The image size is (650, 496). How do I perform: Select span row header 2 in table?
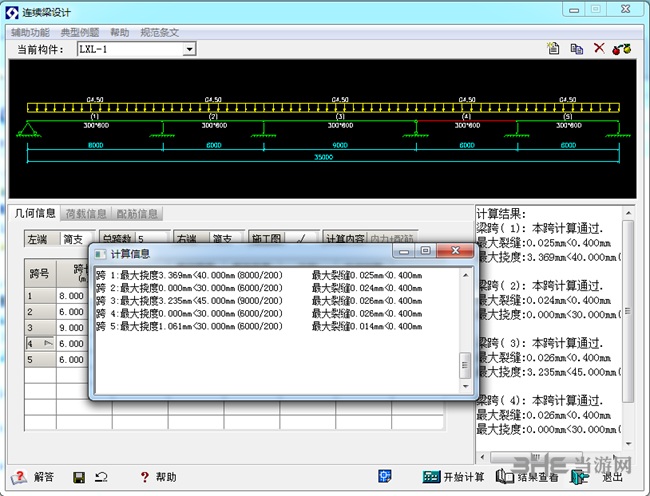tap(40, 312)
